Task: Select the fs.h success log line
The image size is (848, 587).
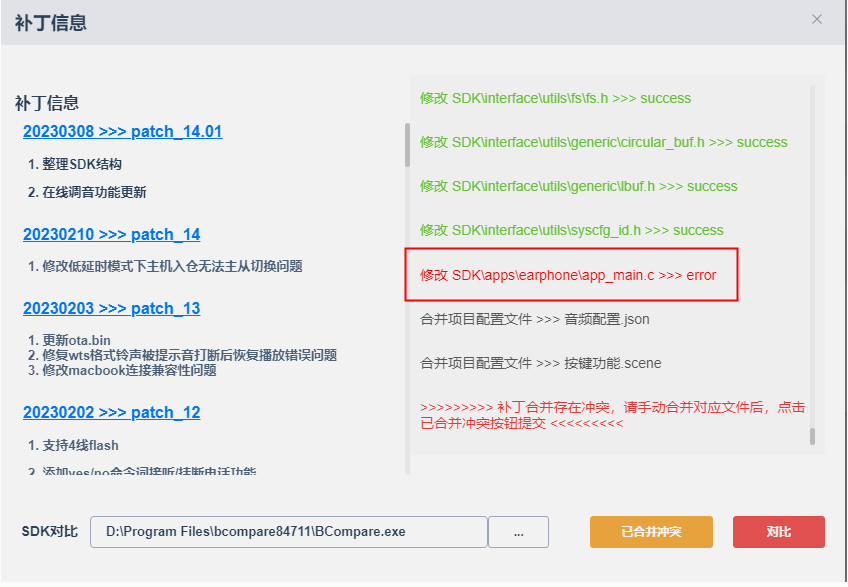Action: click(555, 98)
